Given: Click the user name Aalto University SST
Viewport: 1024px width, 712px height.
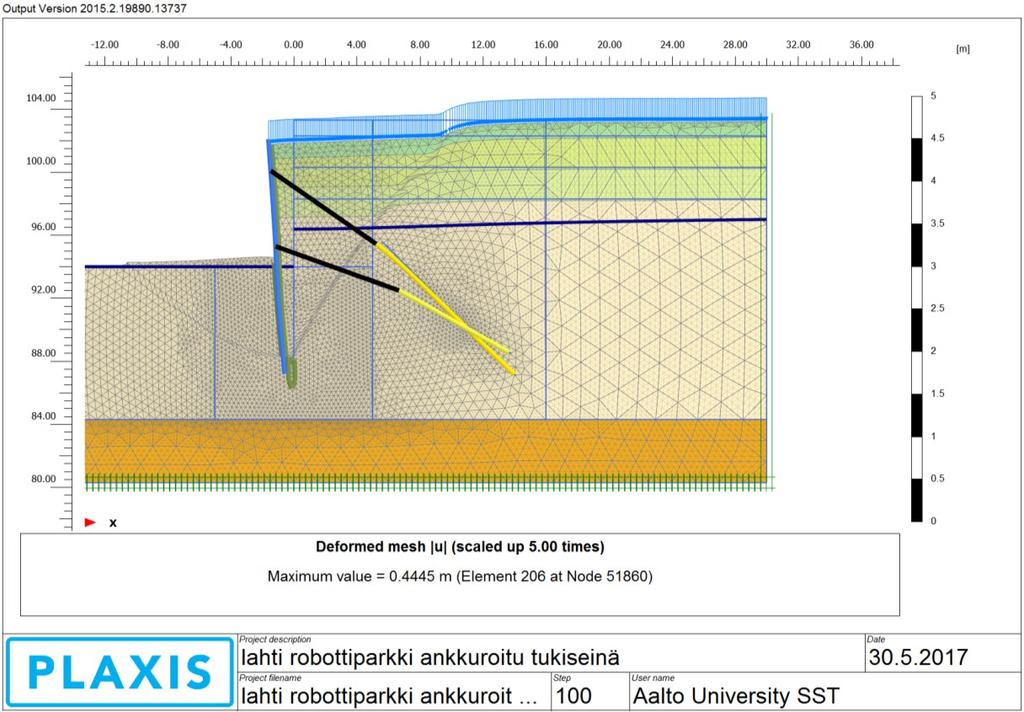Looking at the screenshot, I should pyautogui.click(x=735, y=696).
